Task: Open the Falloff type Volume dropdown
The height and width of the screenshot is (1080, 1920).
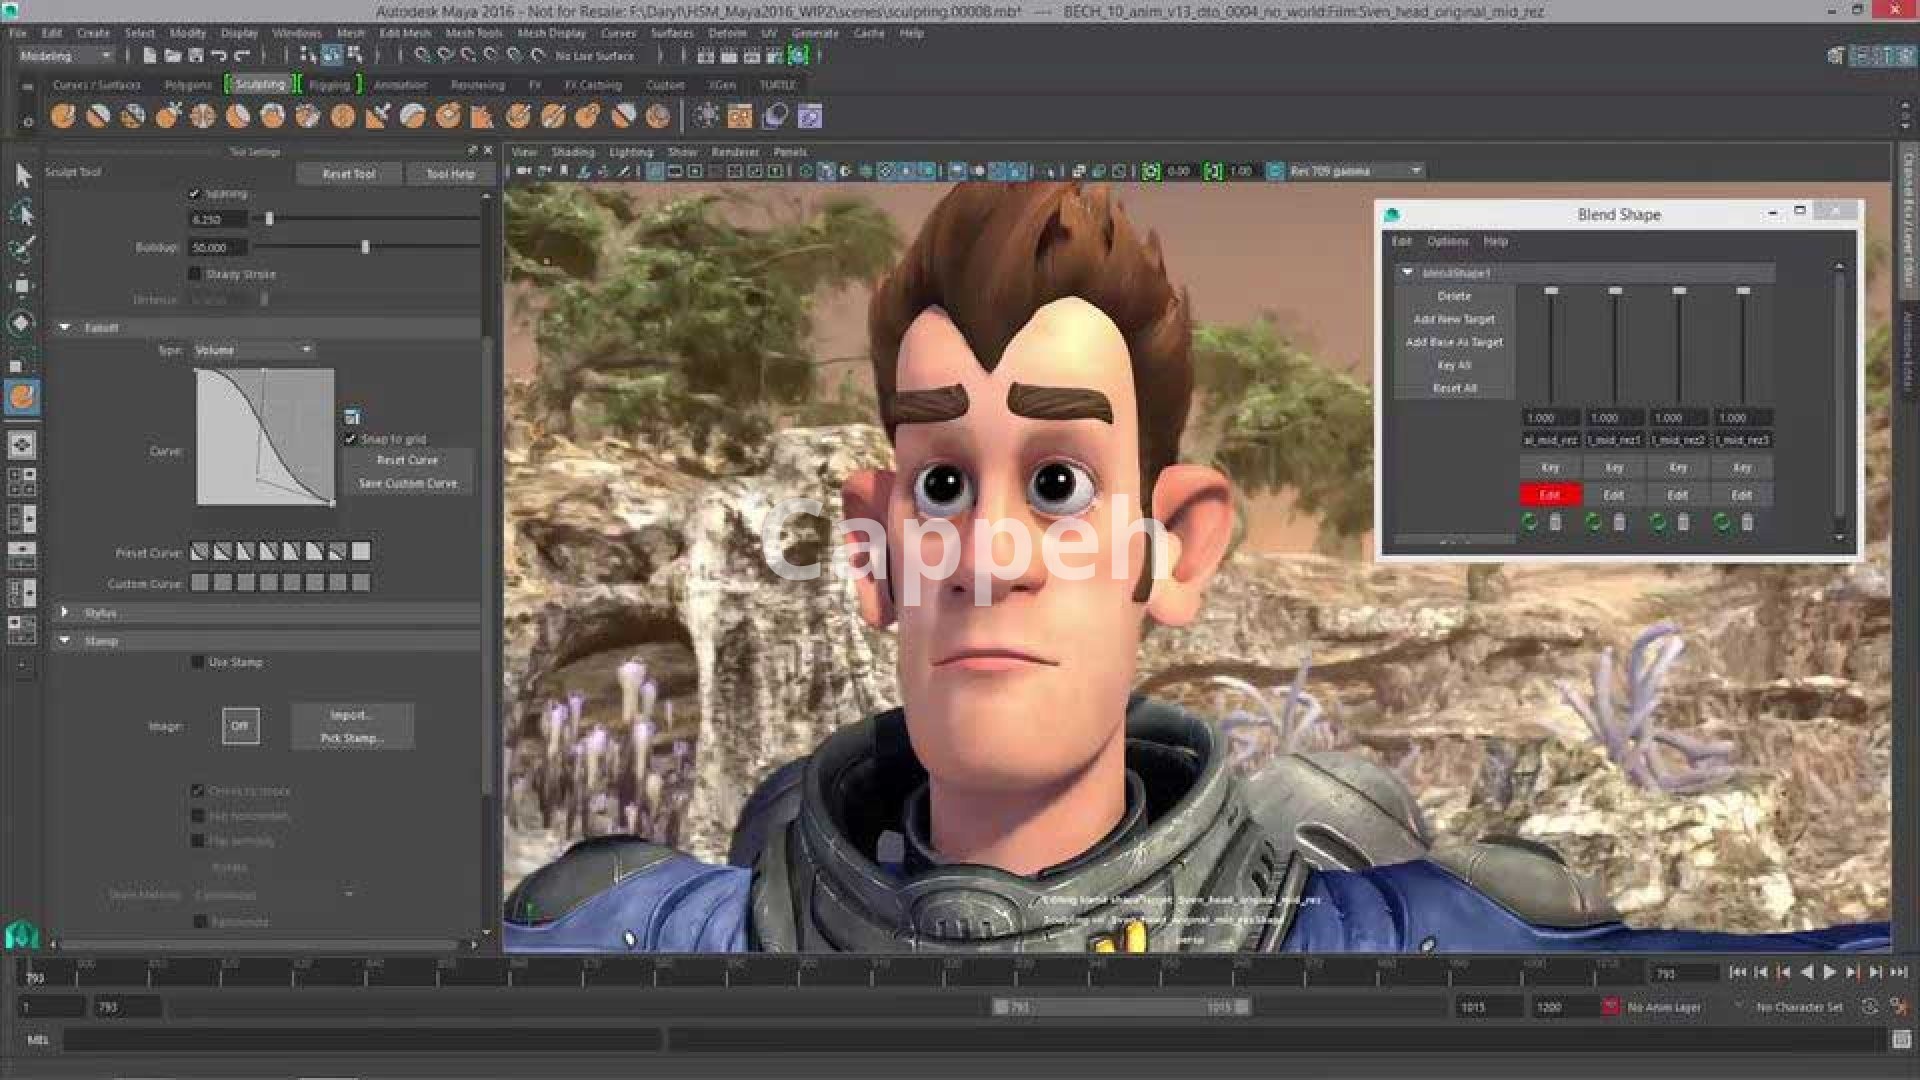Action: (253, 350)
